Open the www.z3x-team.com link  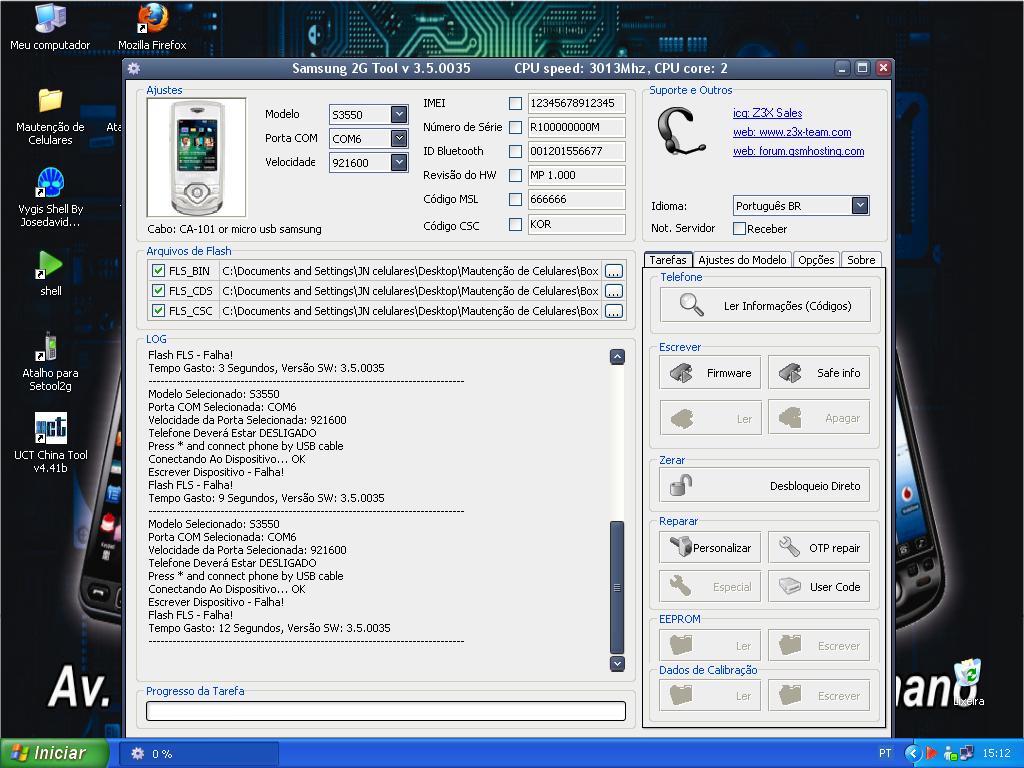coord(792,132)
